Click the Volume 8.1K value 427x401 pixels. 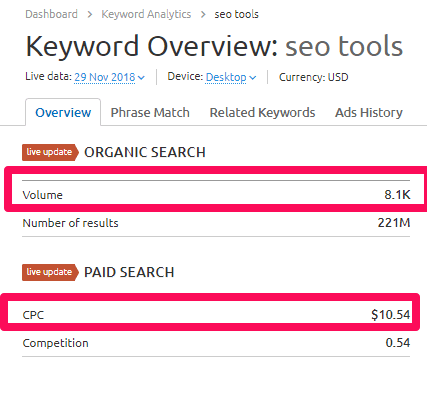pyautogui.click(x=397, y=195)
